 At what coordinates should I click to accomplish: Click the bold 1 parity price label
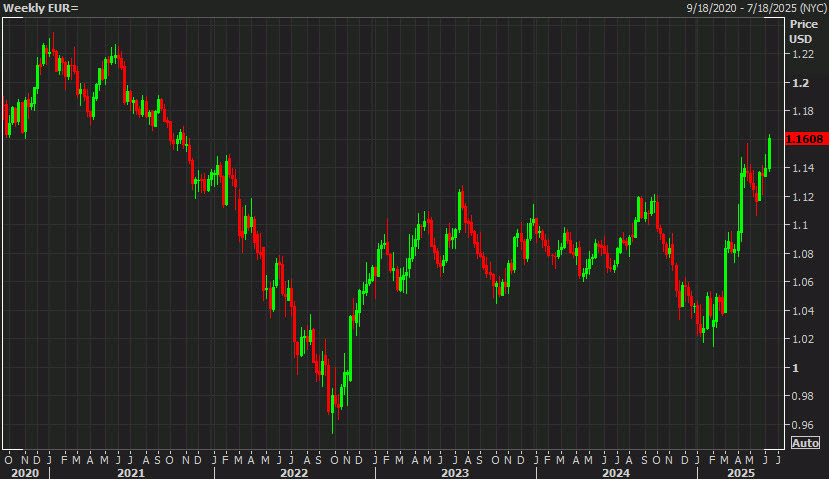tap(795, 368)
